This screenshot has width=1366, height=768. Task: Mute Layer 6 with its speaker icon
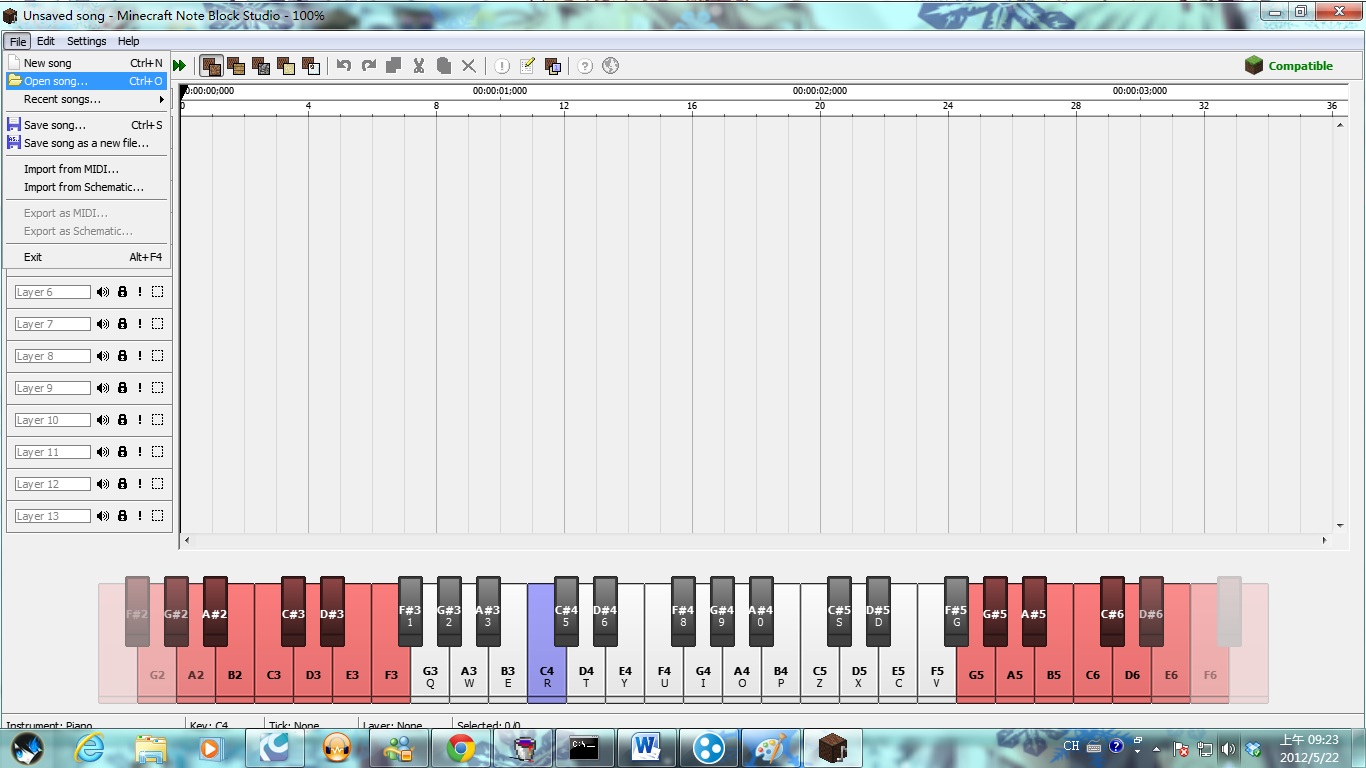[102, 292]
